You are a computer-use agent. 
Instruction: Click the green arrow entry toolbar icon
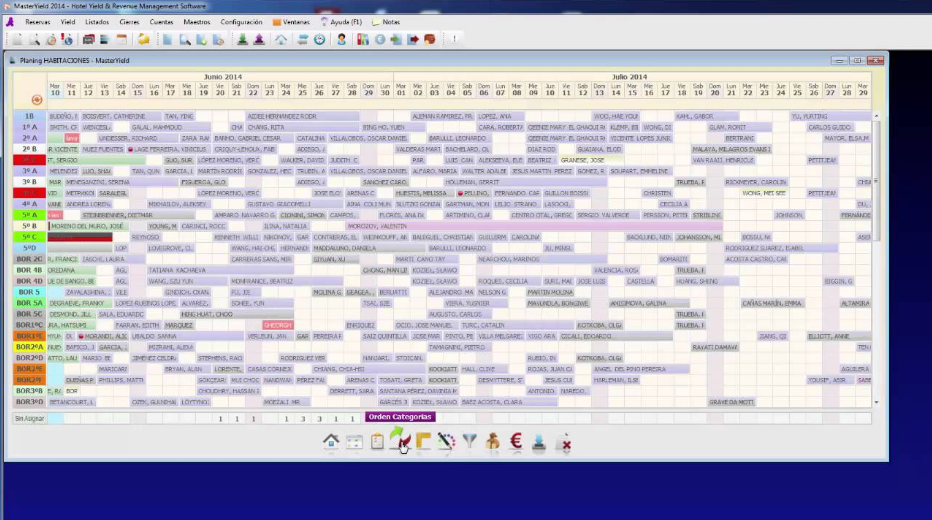[x=396, y=39]
